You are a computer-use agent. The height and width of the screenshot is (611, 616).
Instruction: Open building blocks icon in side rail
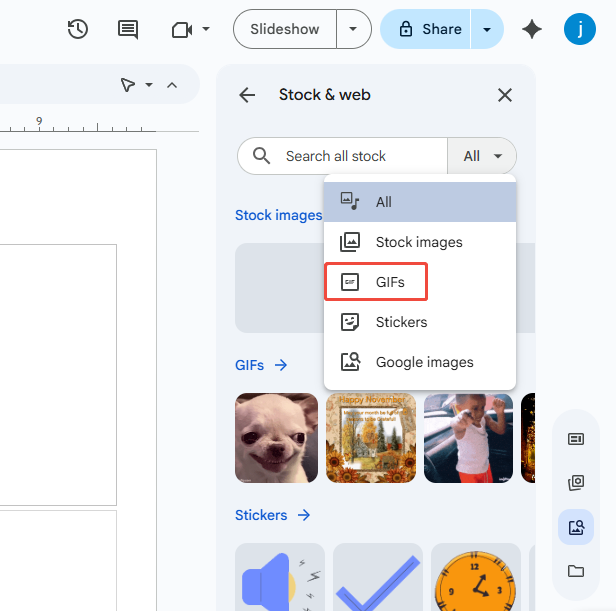pyautogui.click(x=576, y=482)
